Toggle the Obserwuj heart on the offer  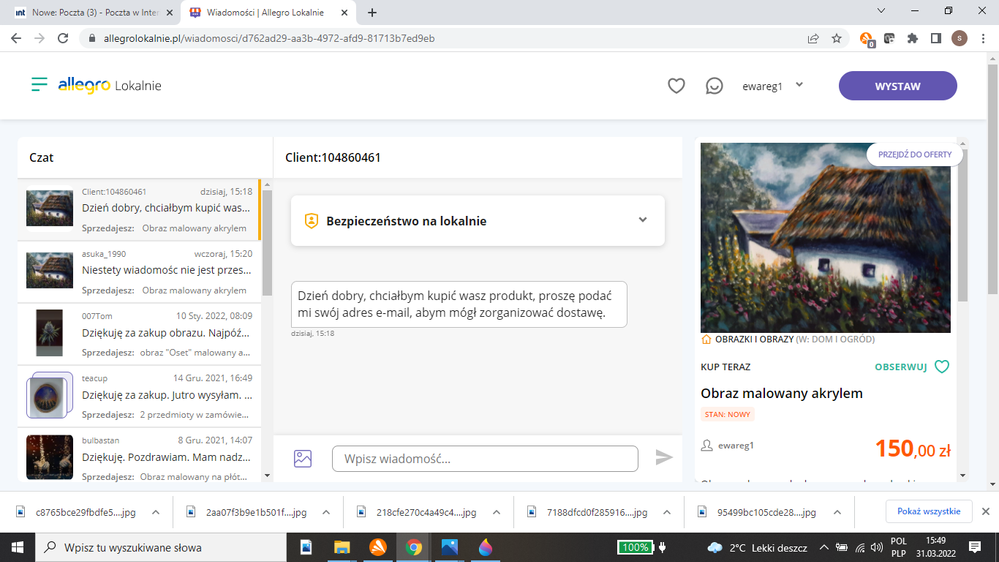point(941,367)
